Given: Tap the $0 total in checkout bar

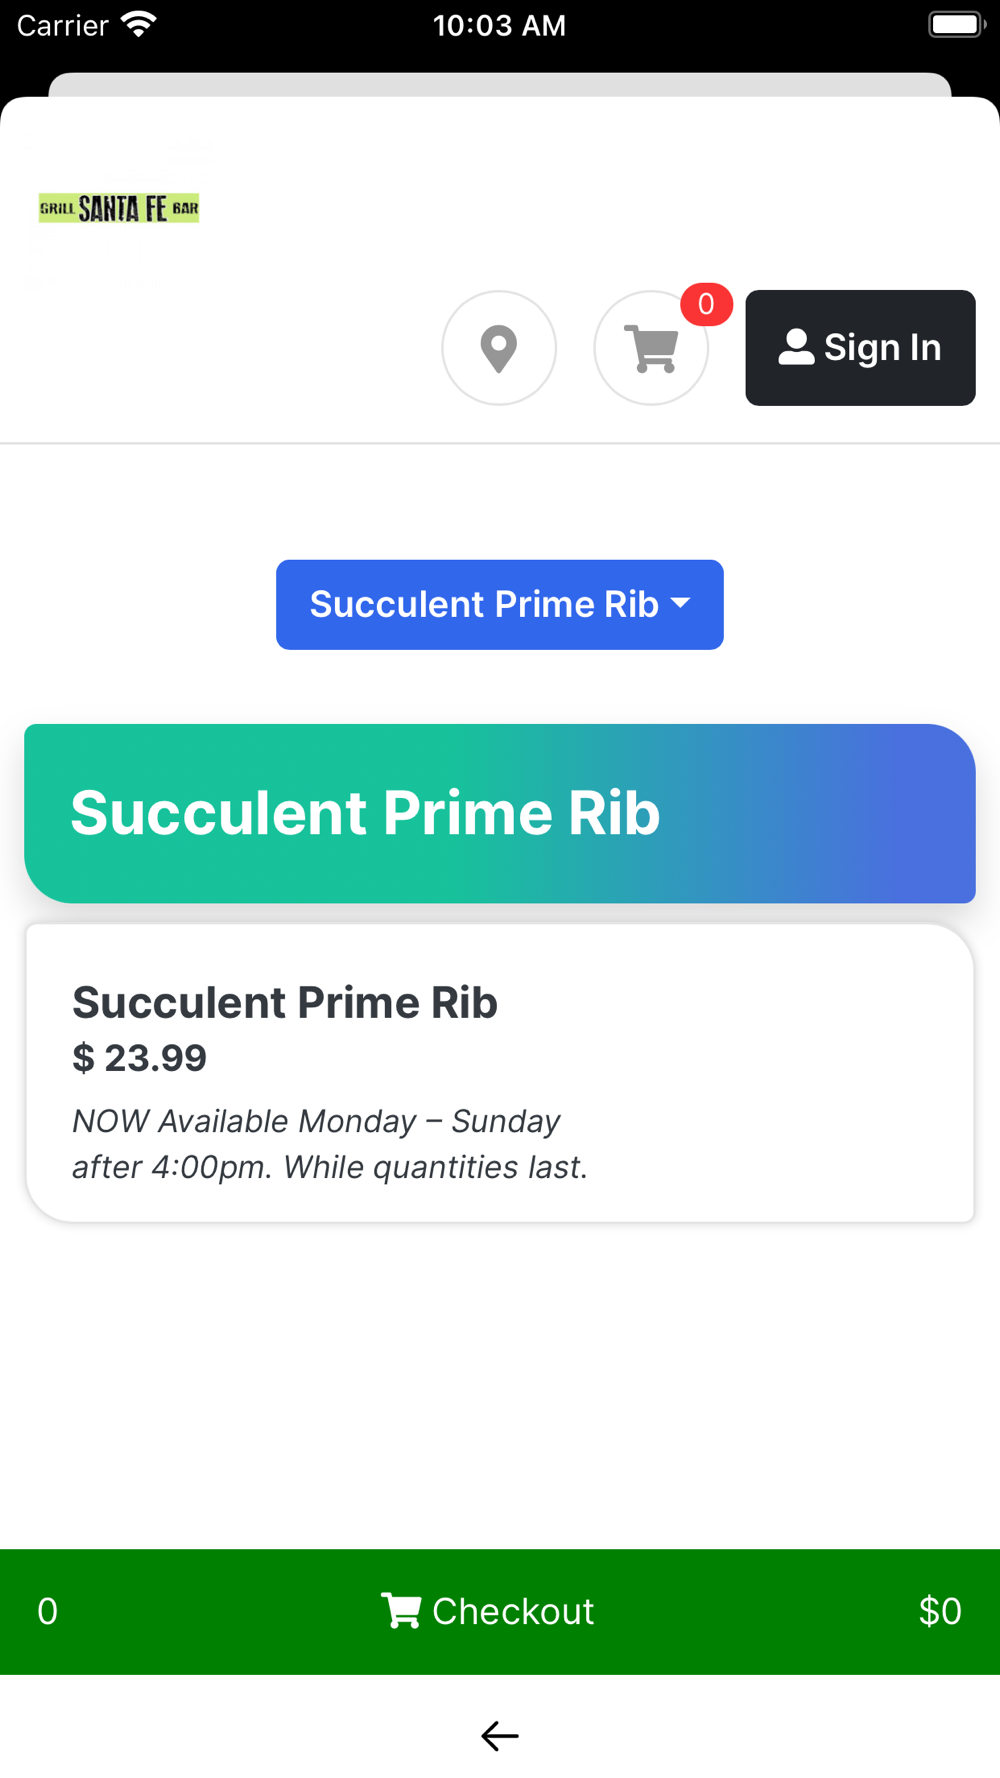Looking at the screenshot, I should click(940, 1612).
